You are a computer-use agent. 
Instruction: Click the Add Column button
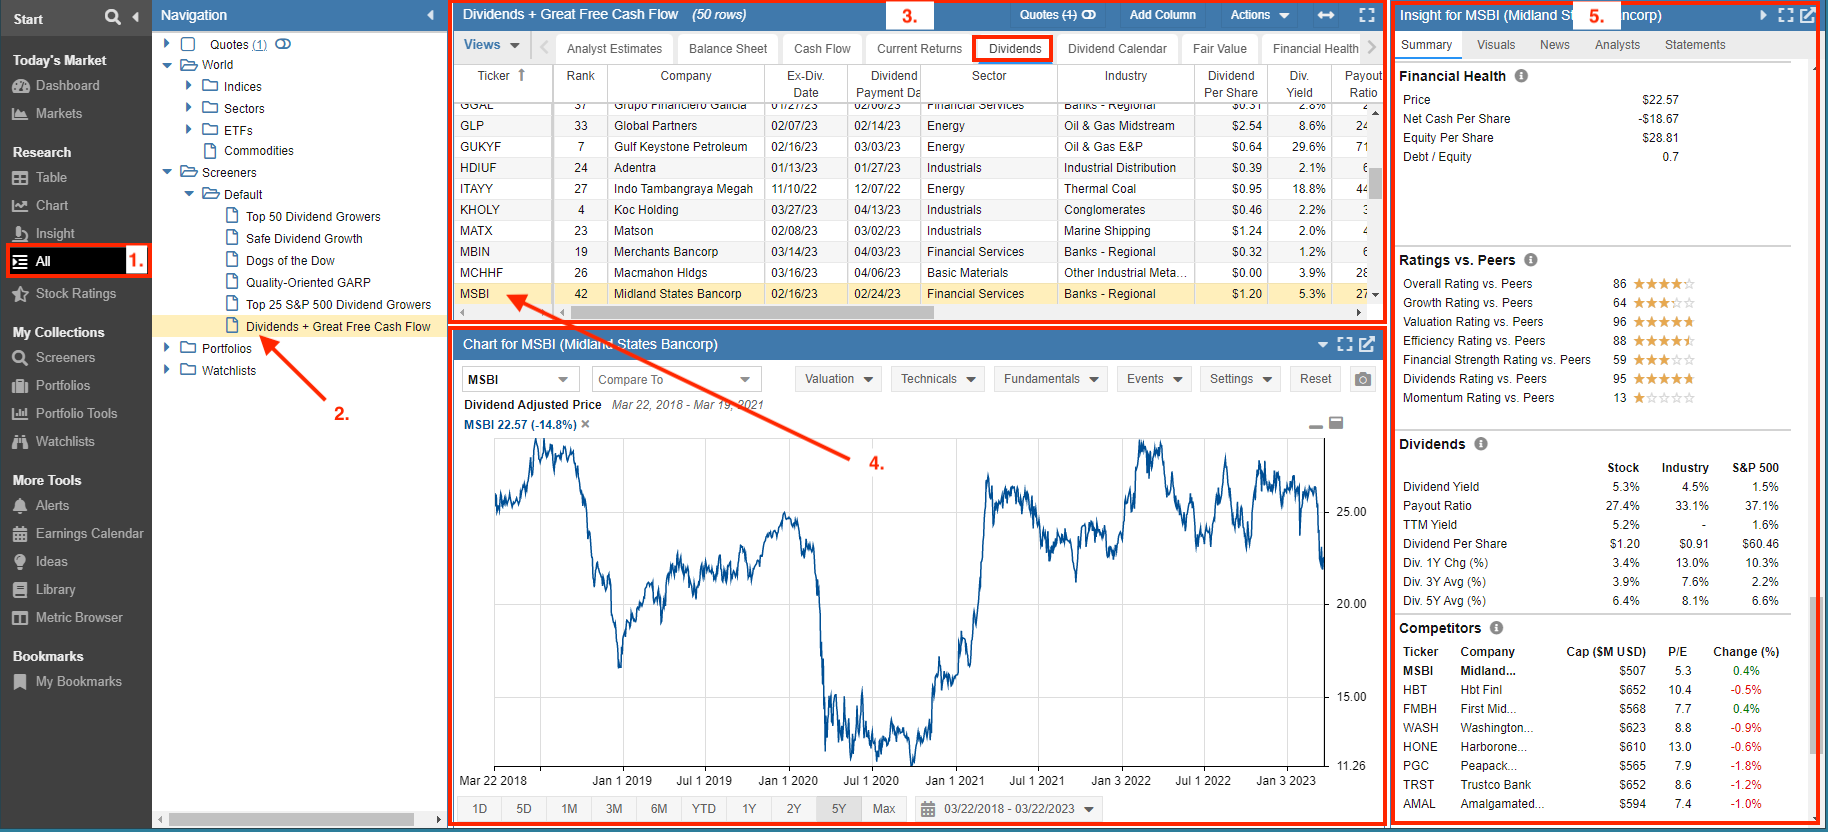pos(1162,15)
